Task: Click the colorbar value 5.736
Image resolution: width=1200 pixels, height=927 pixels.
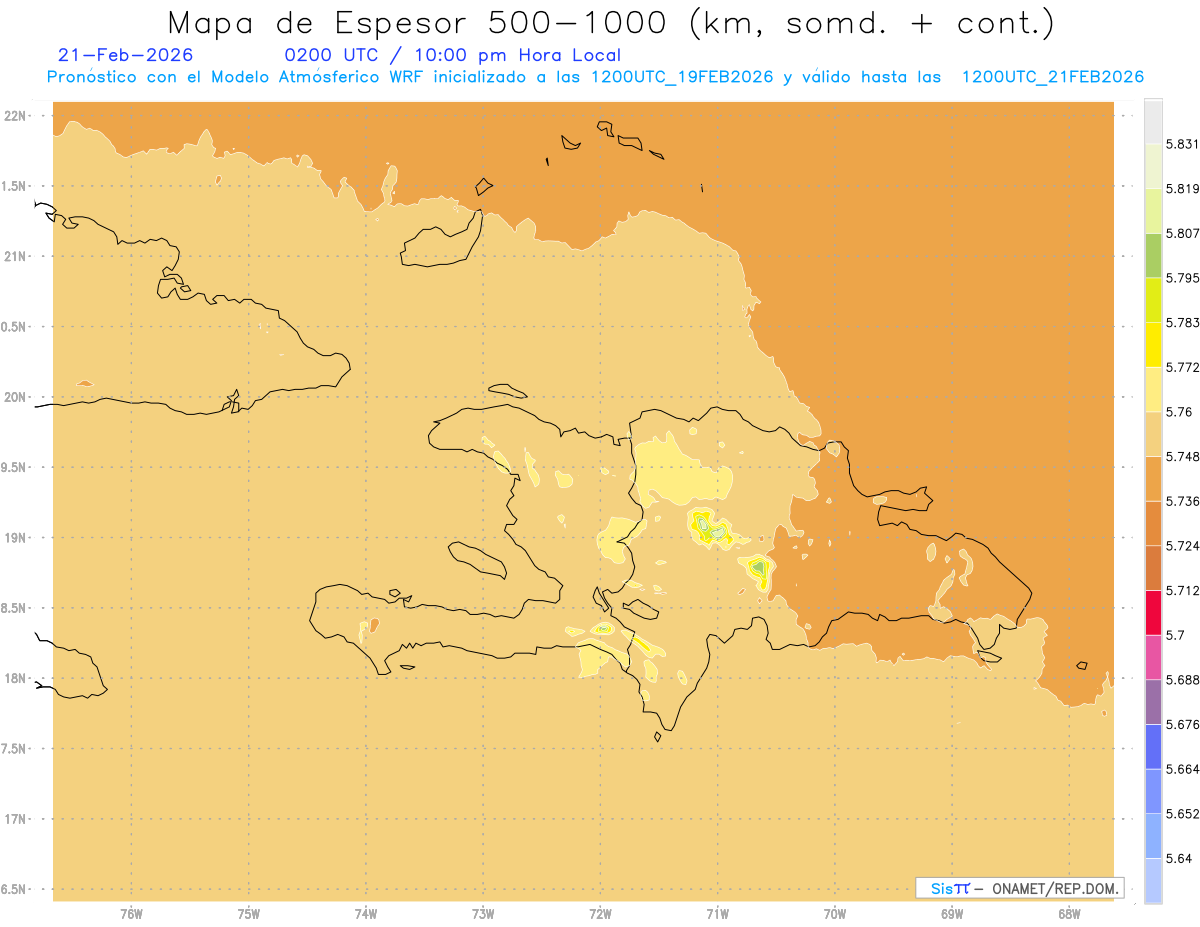Action: pyautogui.click(x=1182, y=501)
